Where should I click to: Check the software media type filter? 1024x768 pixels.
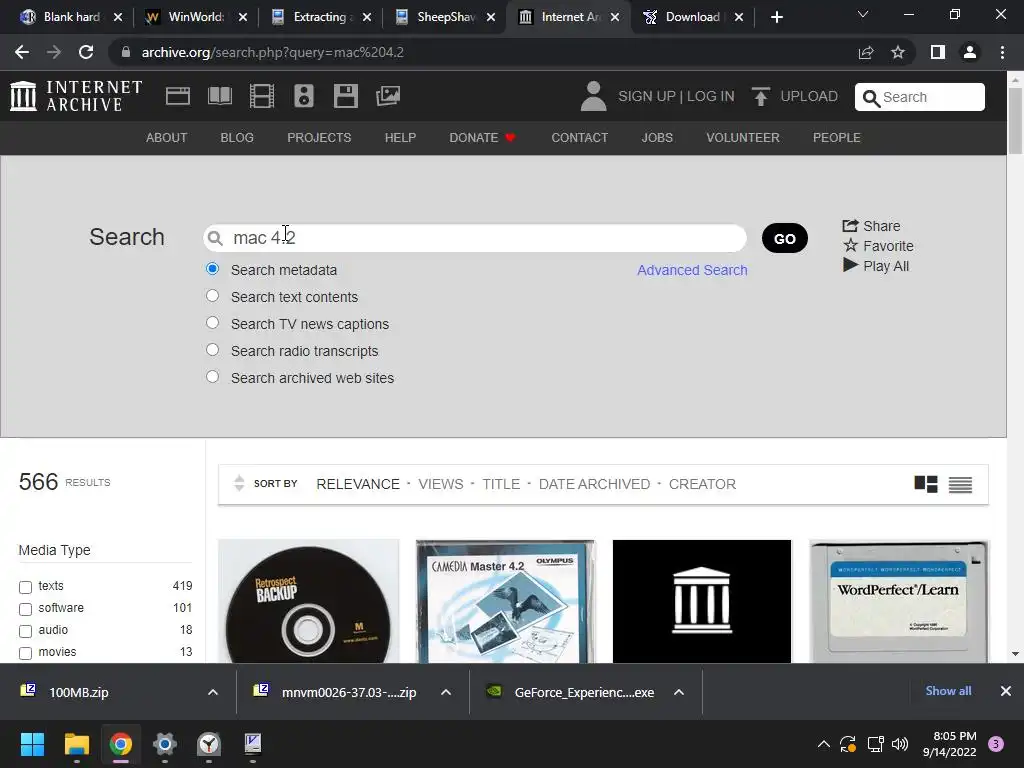(x=25, y=609)
